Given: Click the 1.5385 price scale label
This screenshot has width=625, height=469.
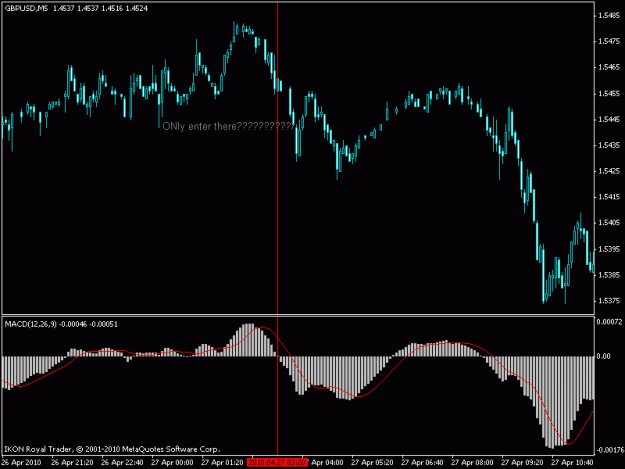Looking at the screenshot, I should [x=609, y=275].
